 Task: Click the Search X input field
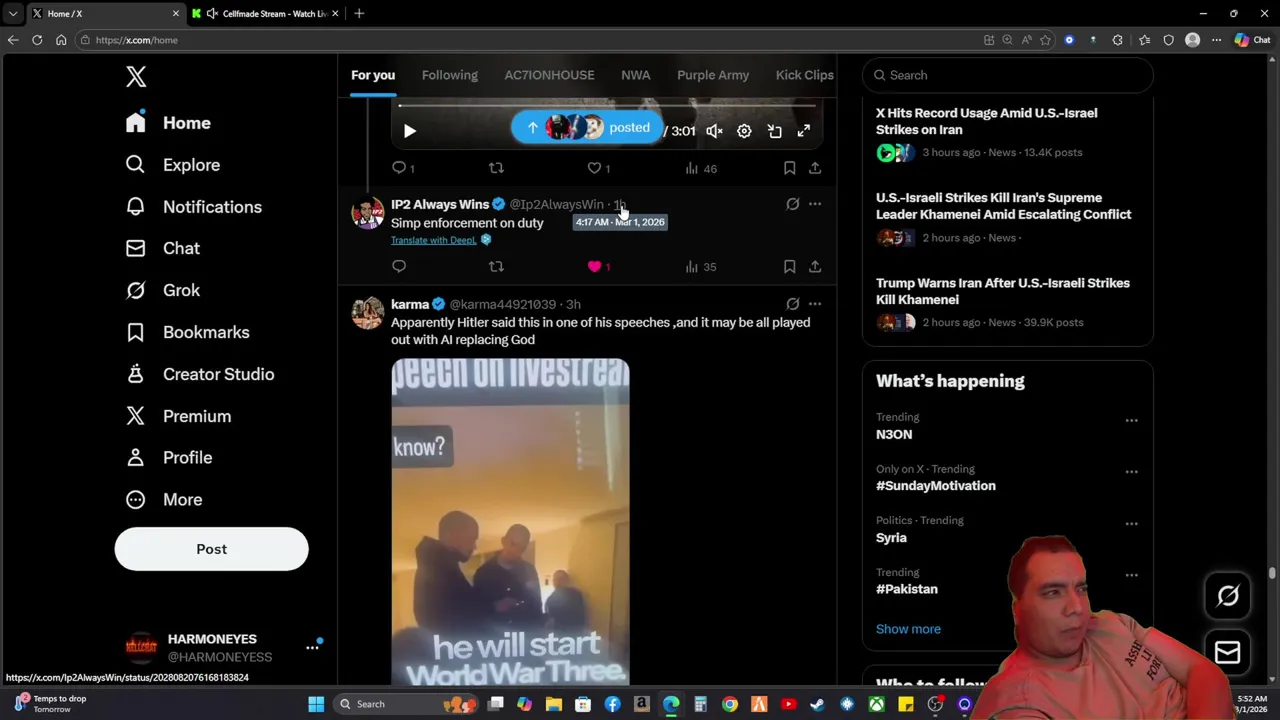1008,75
